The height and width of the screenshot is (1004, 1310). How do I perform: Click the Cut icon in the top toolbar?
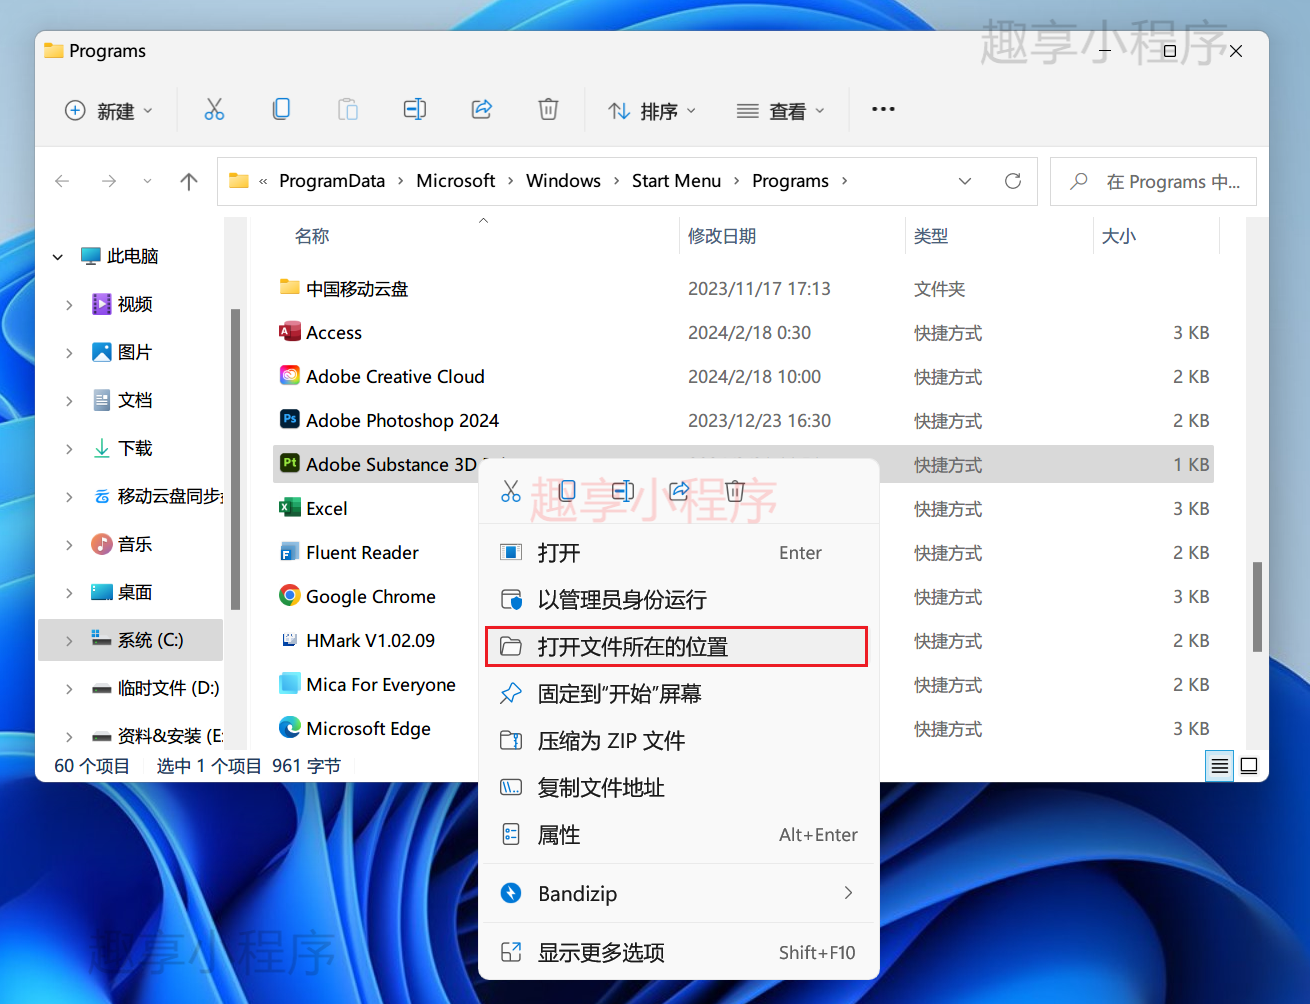coord(214,109)
